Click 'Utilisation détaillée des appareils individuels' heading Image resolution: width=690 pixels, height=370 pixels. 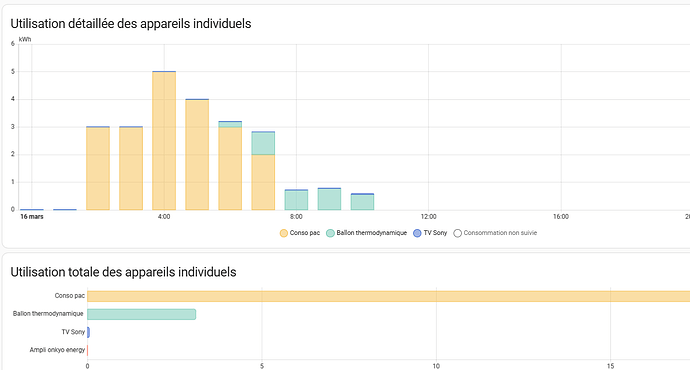pos(131,24)
